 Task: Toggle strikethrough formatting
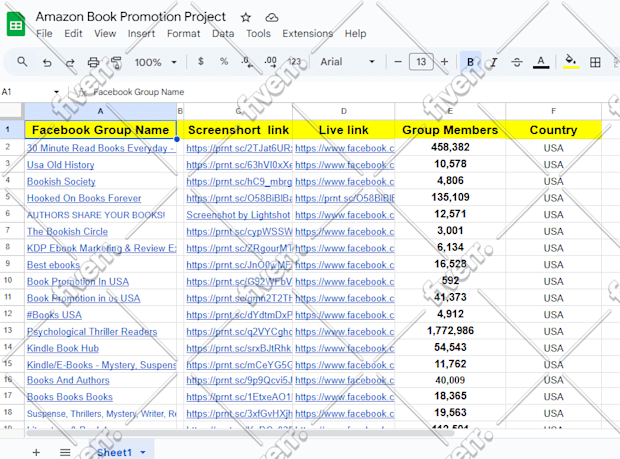(517, 62)
